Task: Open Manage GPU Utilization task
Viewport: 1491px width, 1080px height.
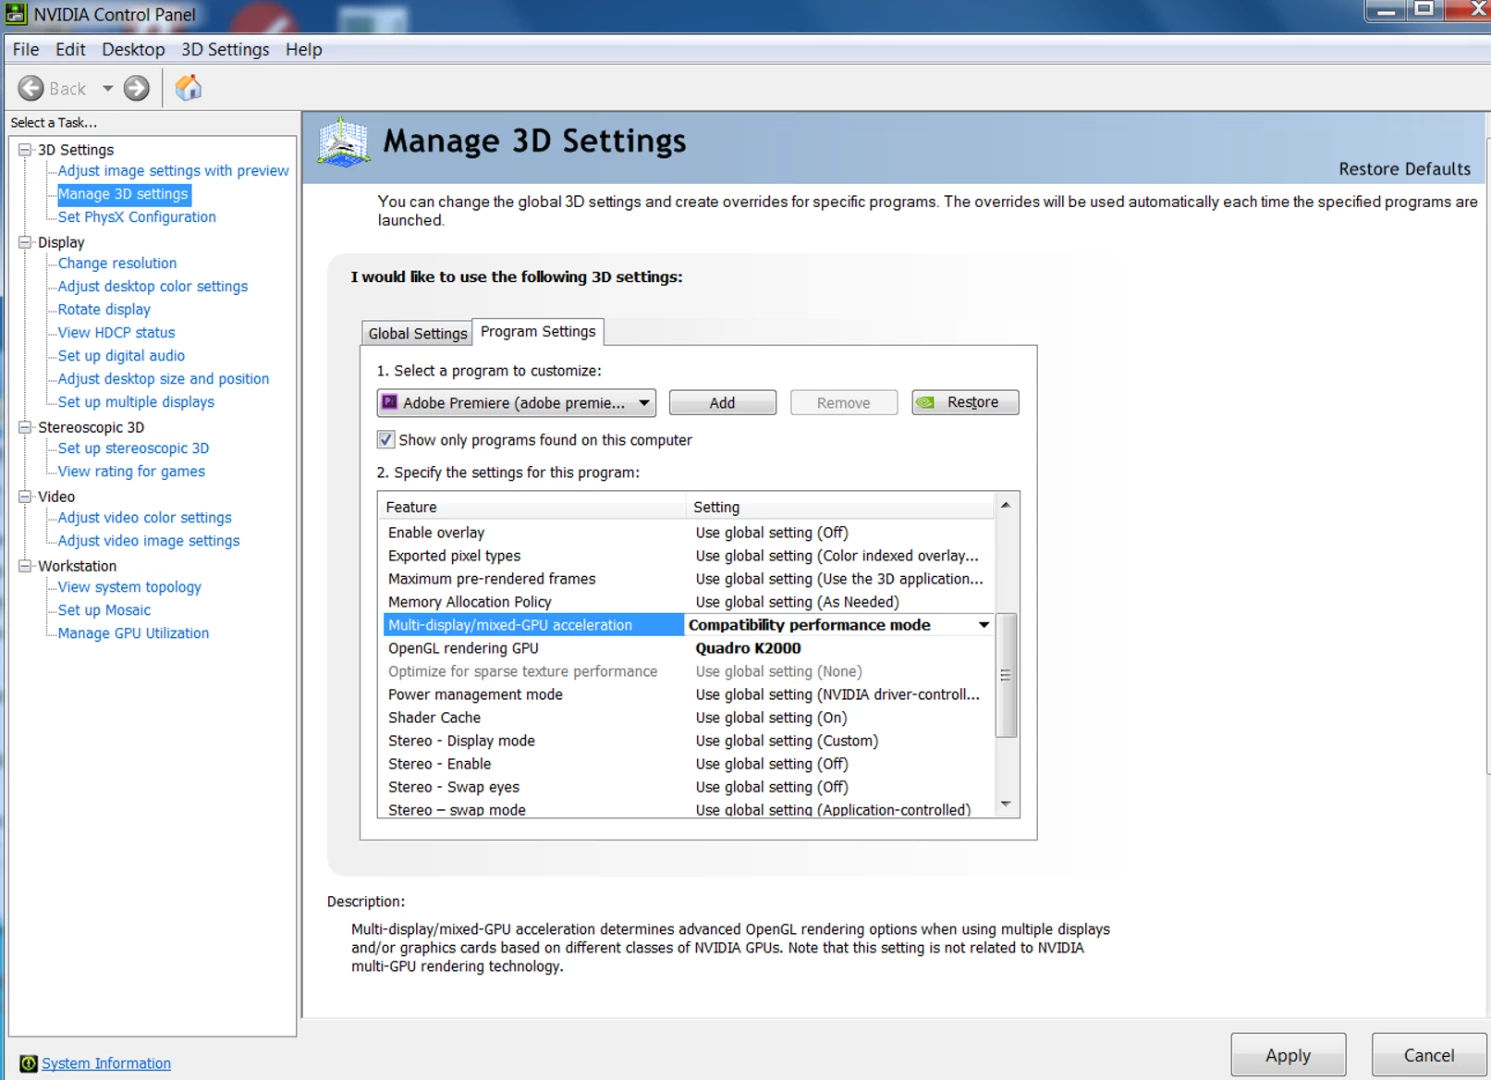Action: click(x=133, y=633)
